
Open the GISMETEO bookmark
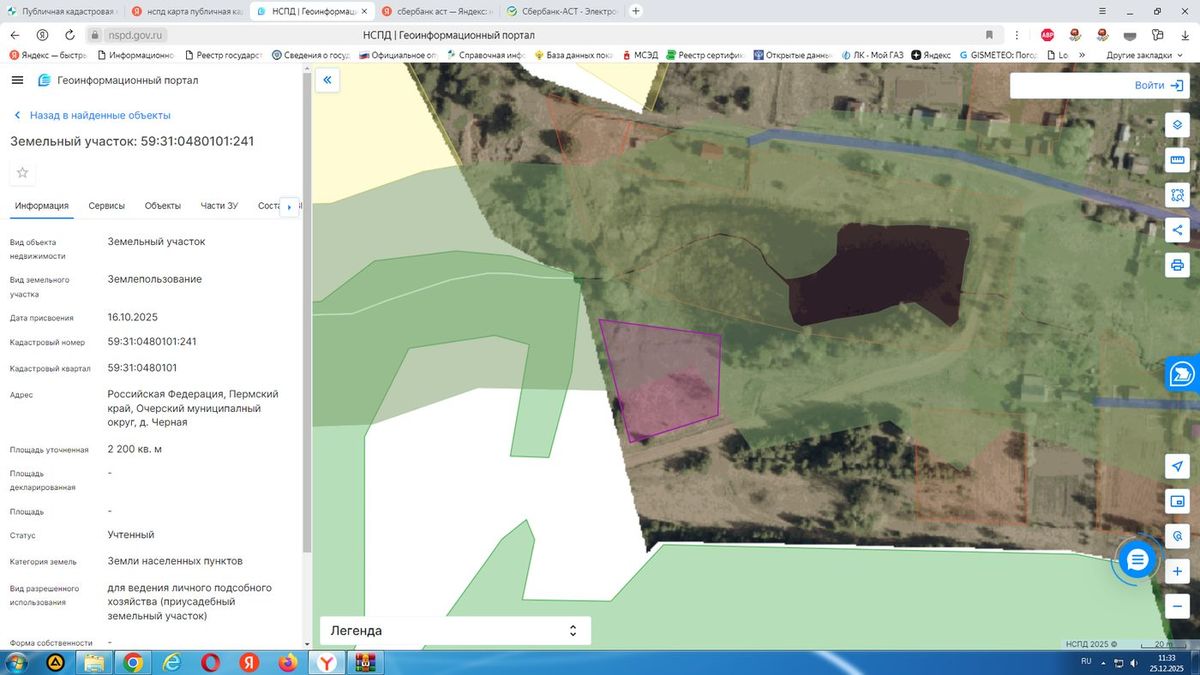click(1000, 55)
